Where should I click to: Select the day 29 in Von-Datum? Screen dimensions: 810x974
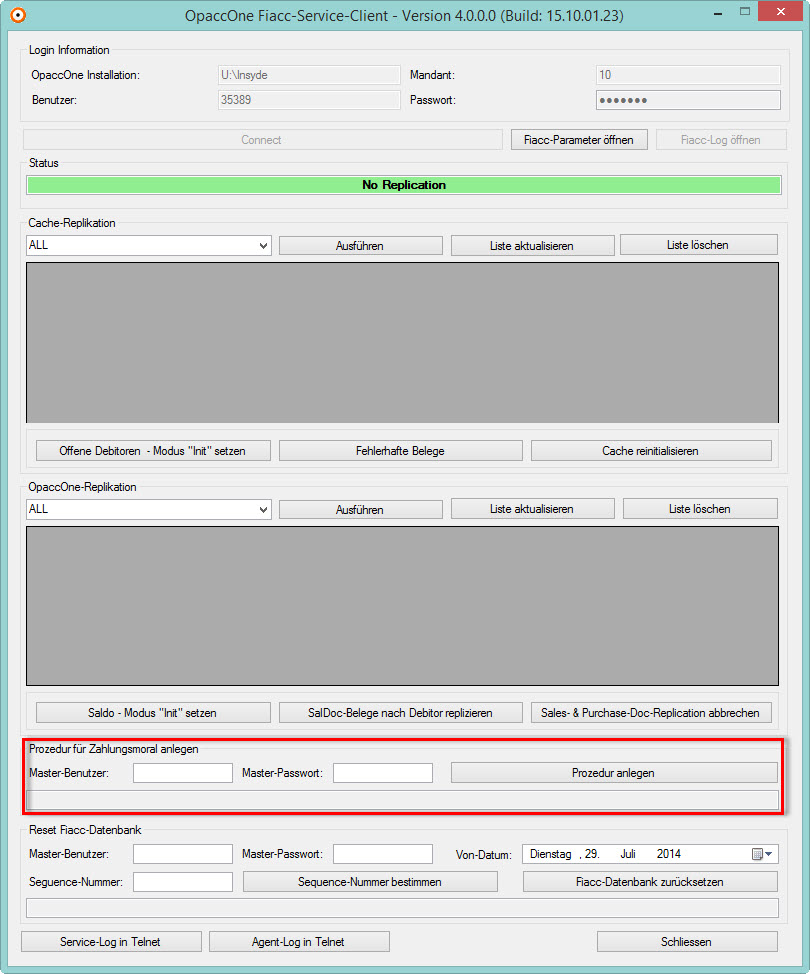click(x=591, y=854)
